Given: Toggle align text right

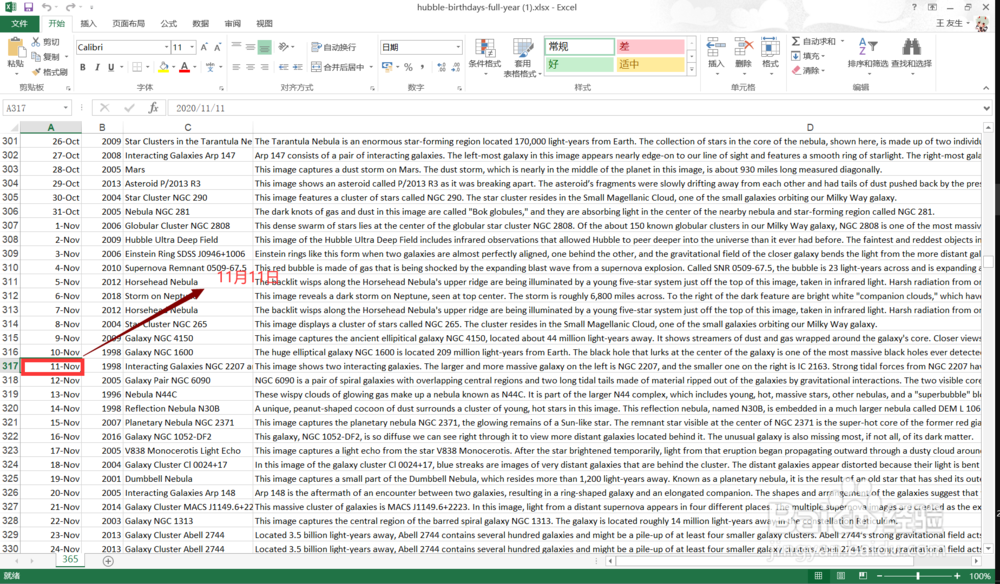Looking at the screenshot, I should tap(265, 67).
